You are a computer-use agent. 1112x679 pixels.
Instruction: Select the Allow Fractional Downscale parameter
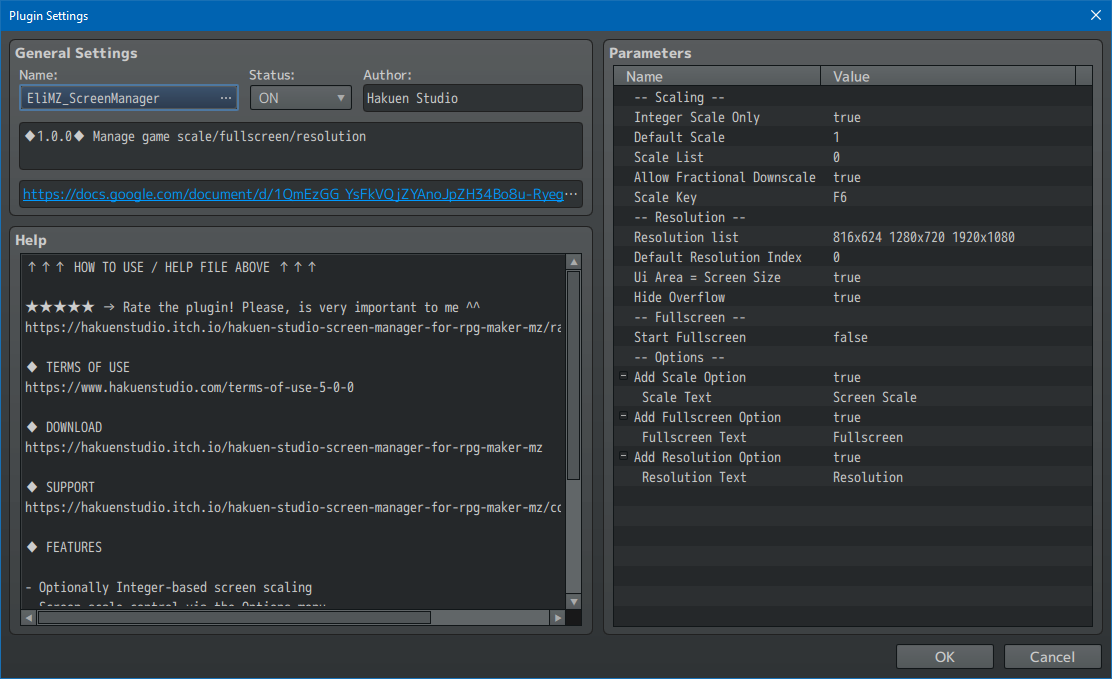[x=852, y=177]
